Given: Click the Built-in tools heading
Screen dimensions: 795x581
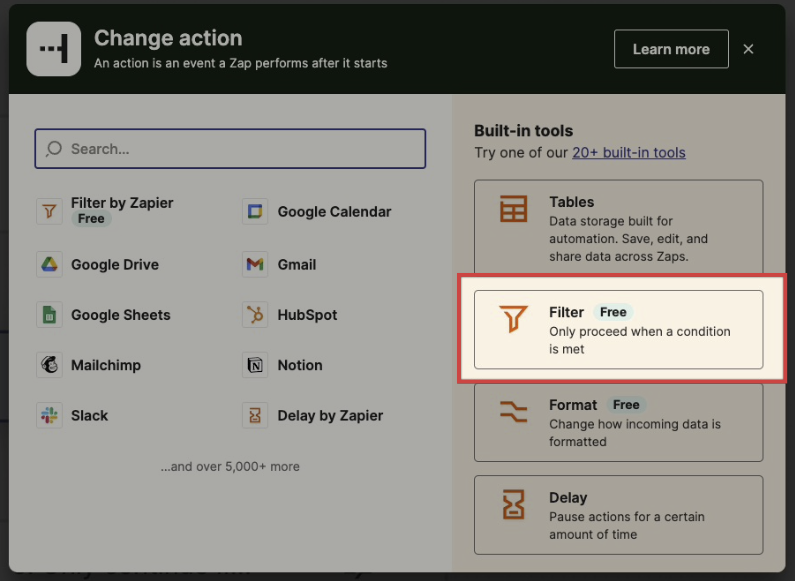Looking at the screenshot, I should click(x=524, y=131).
